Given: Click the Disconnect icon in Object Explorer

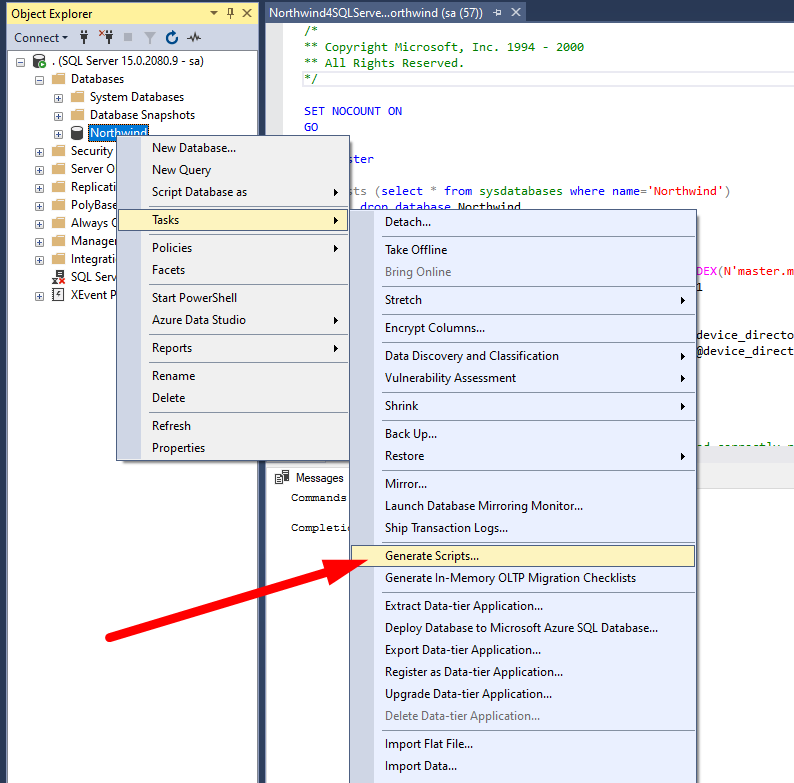Looking at the screenshot, I should 105,38.
